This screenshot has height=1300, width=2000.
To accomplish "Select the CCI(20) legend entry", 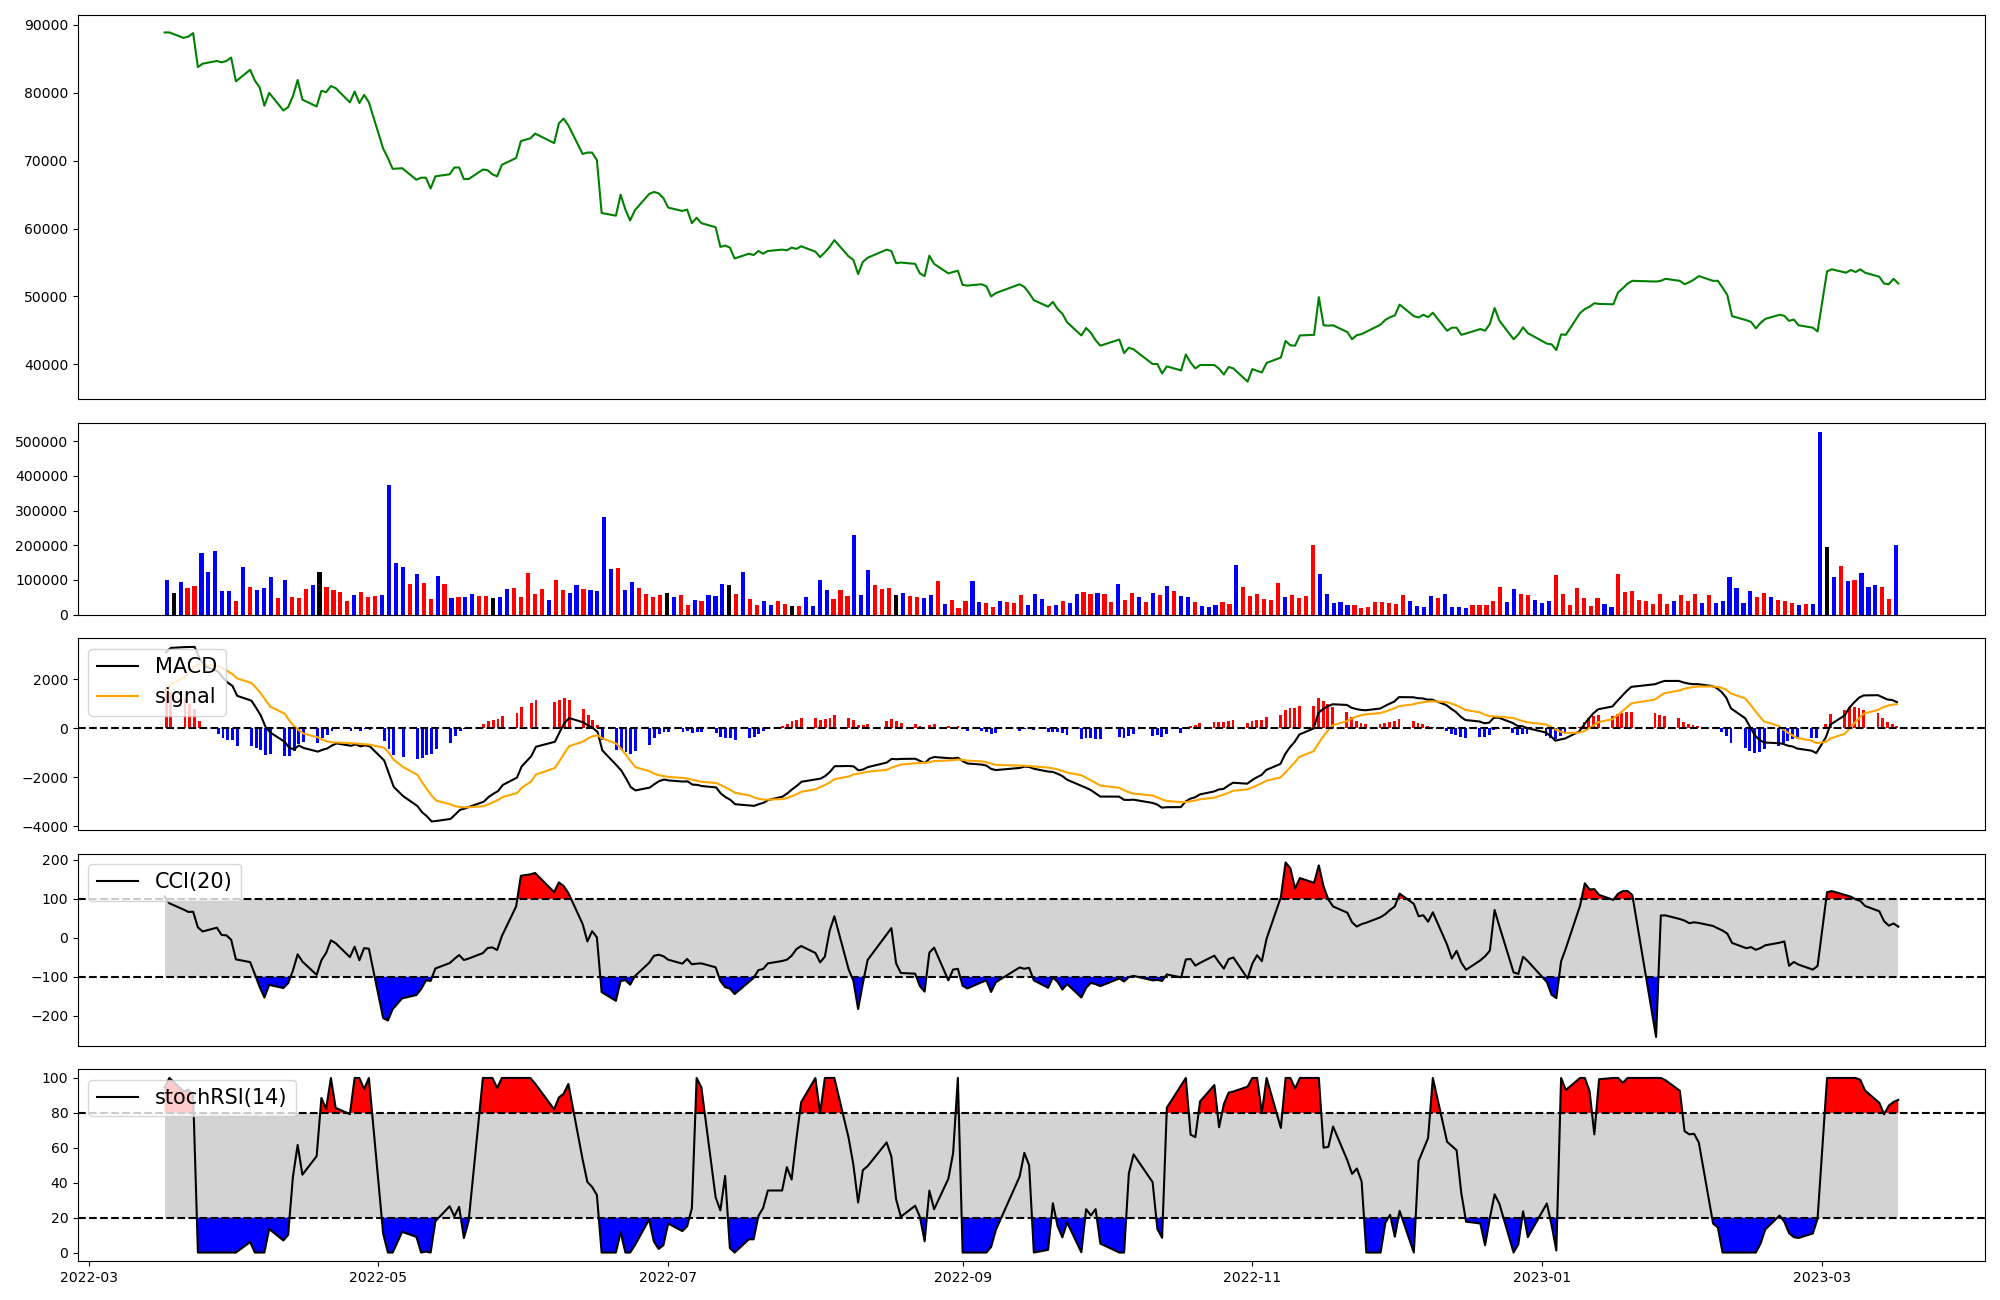I will [193, 881].
